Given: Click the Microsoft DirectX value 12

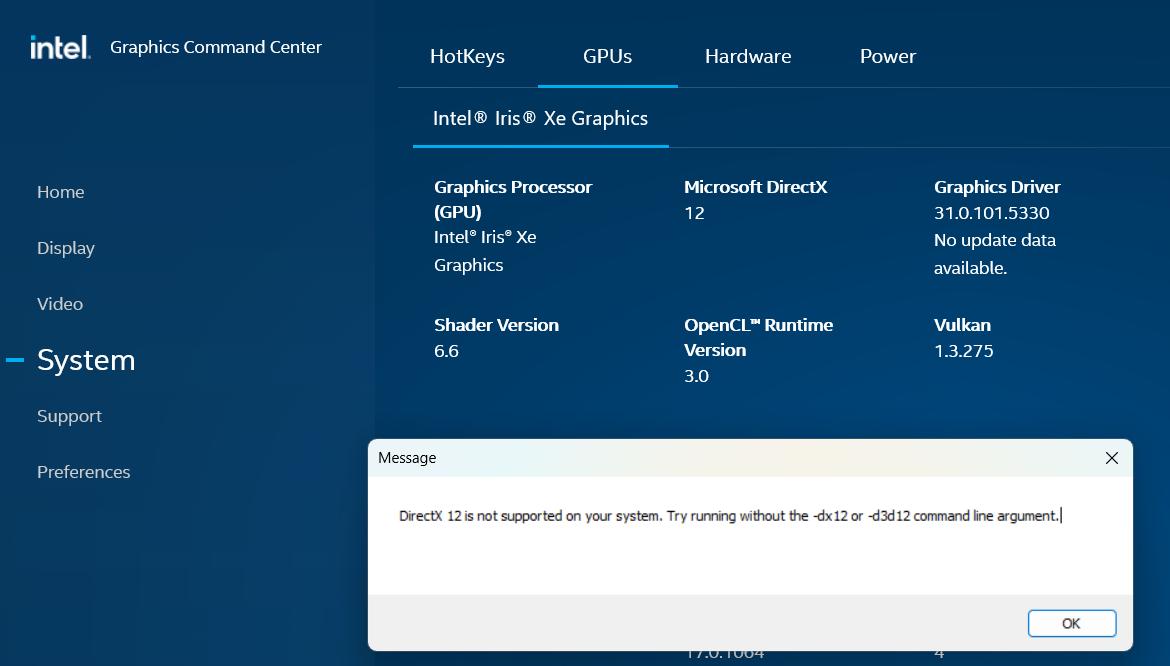Looking at the screenshot, I should [x=694, y=213].
